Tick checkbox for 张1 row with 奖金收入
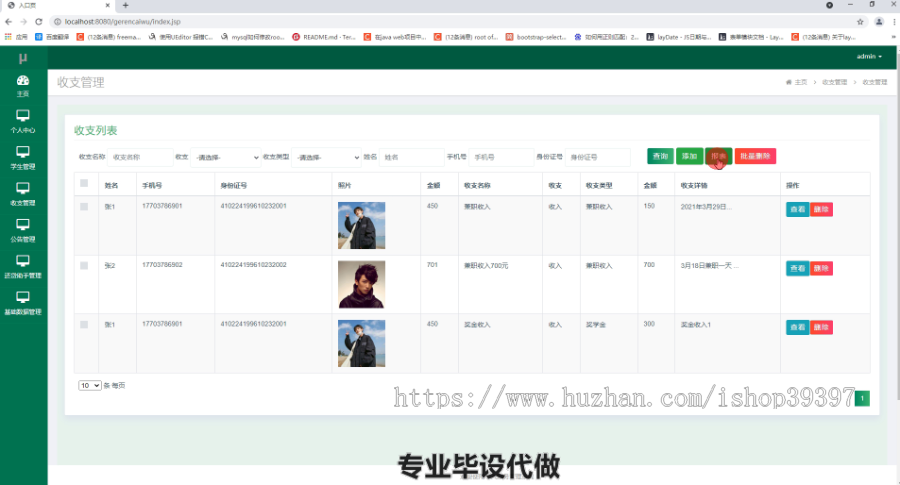Image resolution: width=900 pixels, height=485 pixels. point(84,324)
